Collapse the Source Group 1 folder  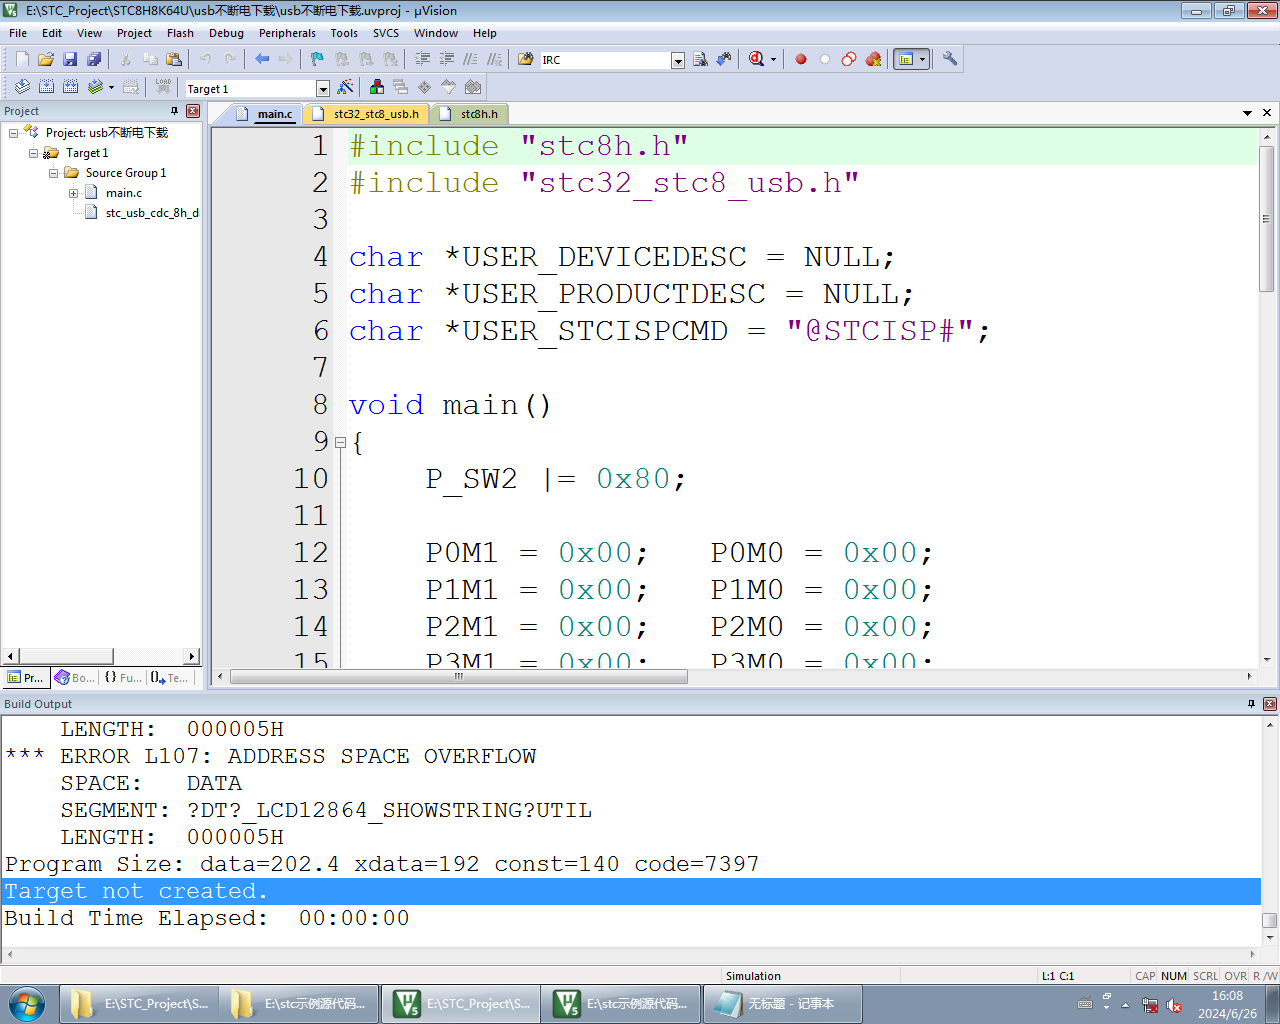[54, 173]
